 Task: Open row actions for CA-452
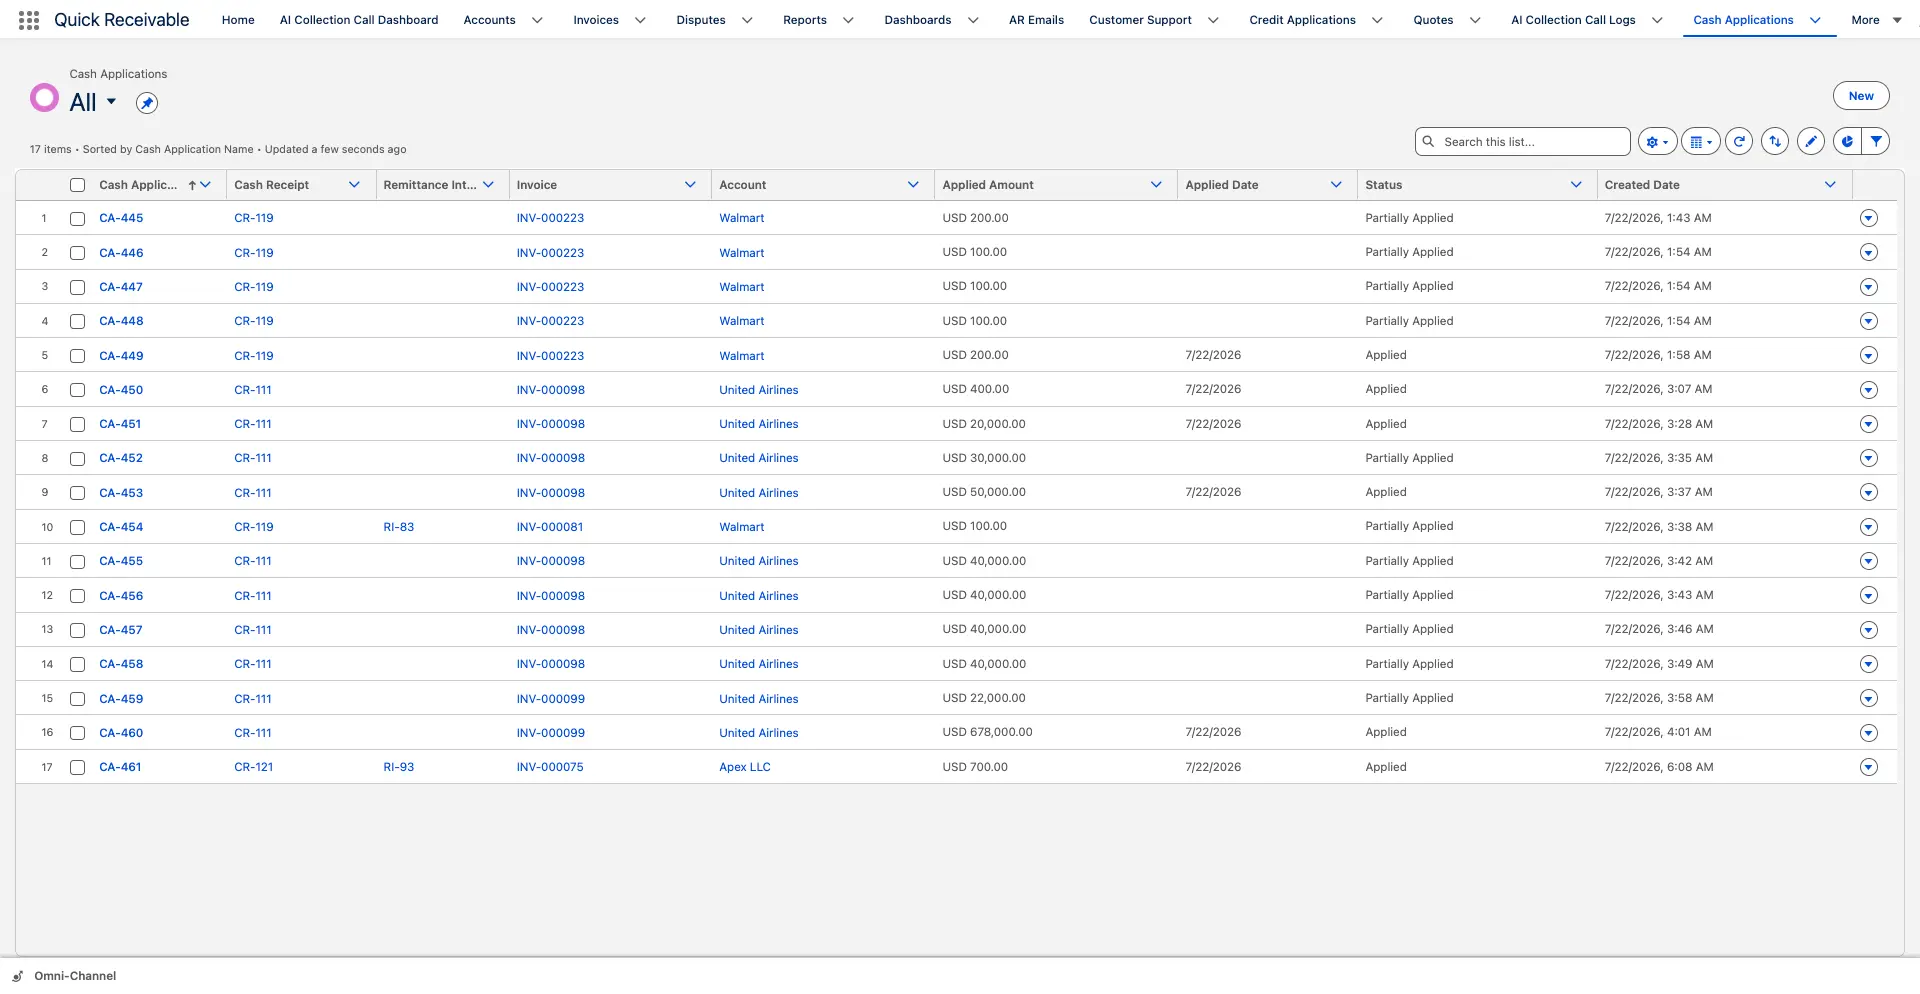point(1868,458)
